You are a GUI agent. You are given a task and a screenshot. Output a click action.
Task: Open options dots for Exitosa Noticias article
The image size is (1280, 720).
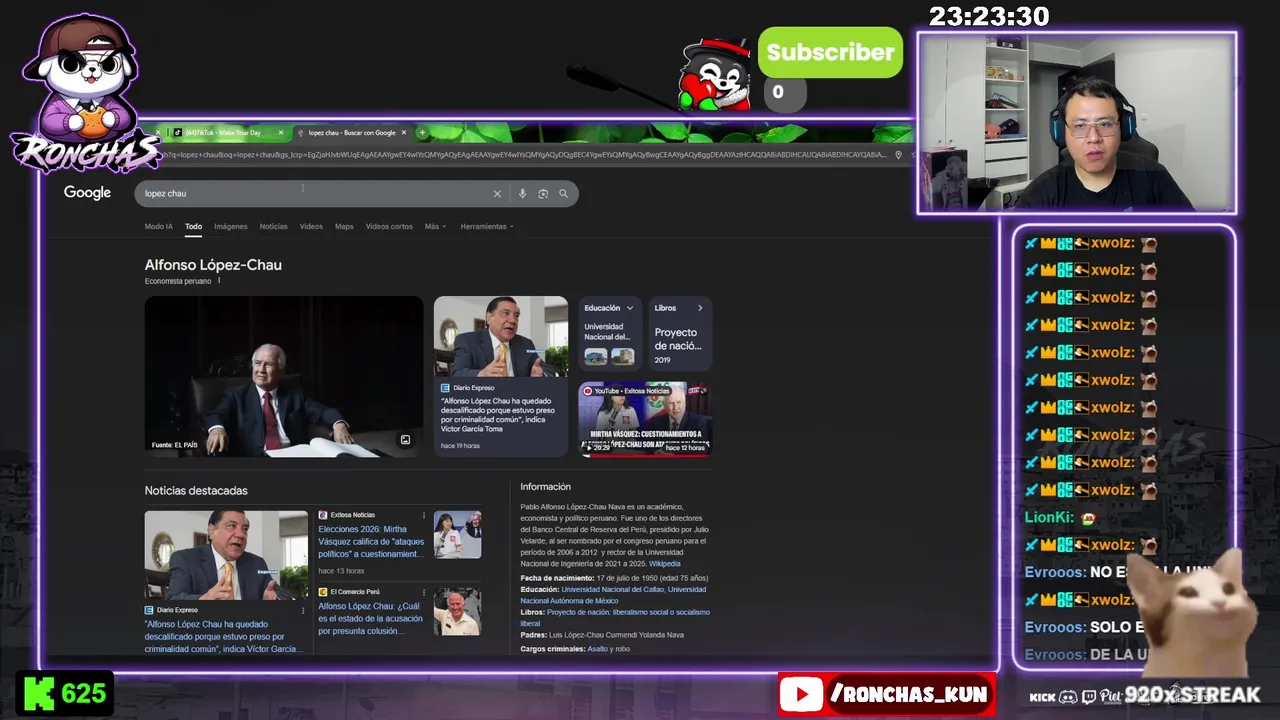click(x=424, y=515)
